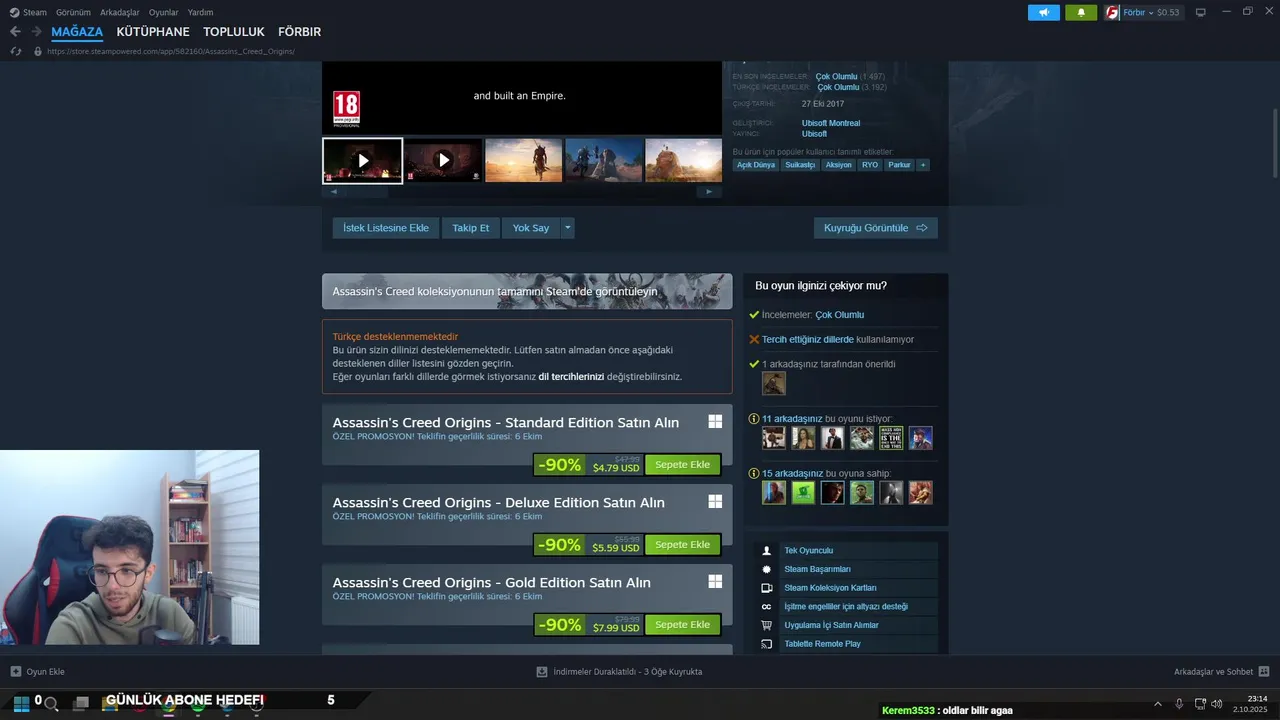Play the second trailer video thumbnail
Screen dimensions: 1280x720
click(443, 160)
